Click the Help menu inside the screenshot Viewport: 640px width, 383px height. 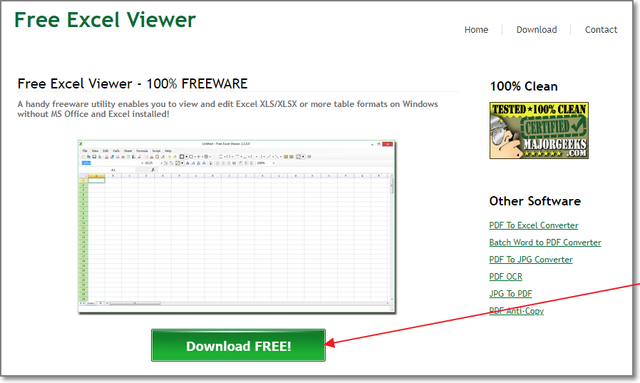[x=168, y=151]
